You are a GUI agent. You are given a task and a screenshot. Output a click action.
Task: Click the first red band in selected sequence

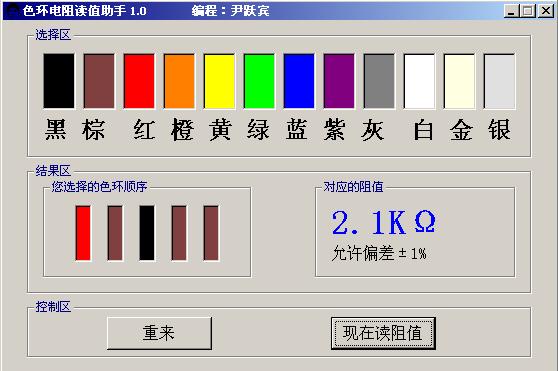click(83, 233)
